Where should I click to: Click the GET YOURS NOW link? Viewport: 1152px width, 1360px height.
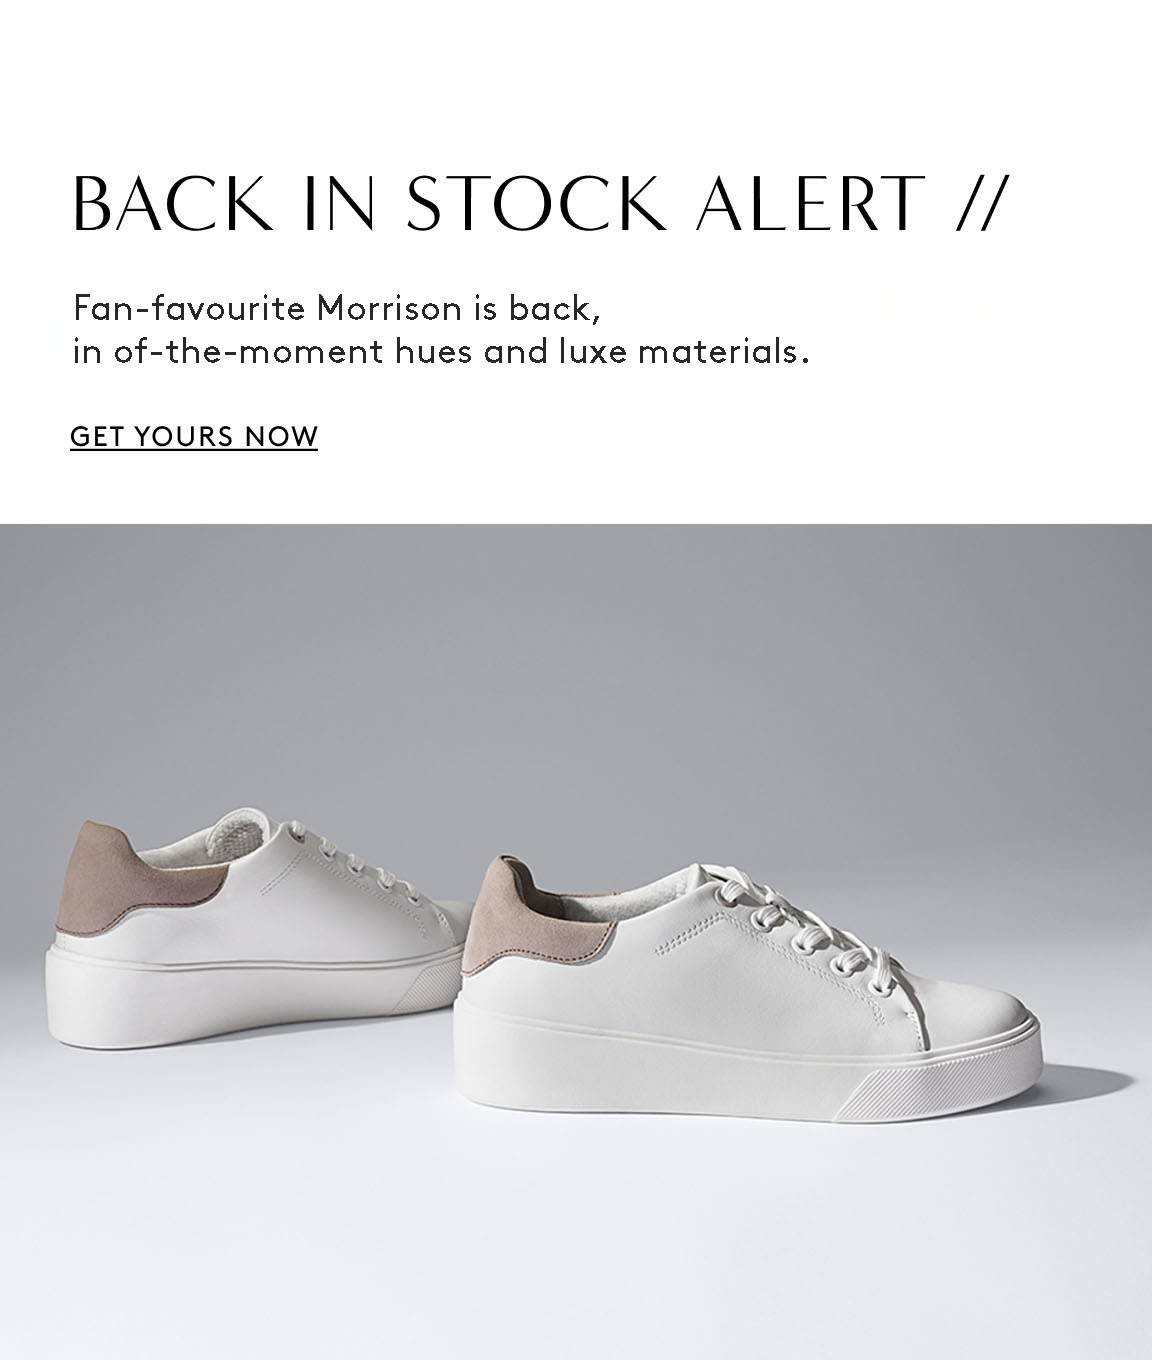pyautogui.click(x=194, y=437)
